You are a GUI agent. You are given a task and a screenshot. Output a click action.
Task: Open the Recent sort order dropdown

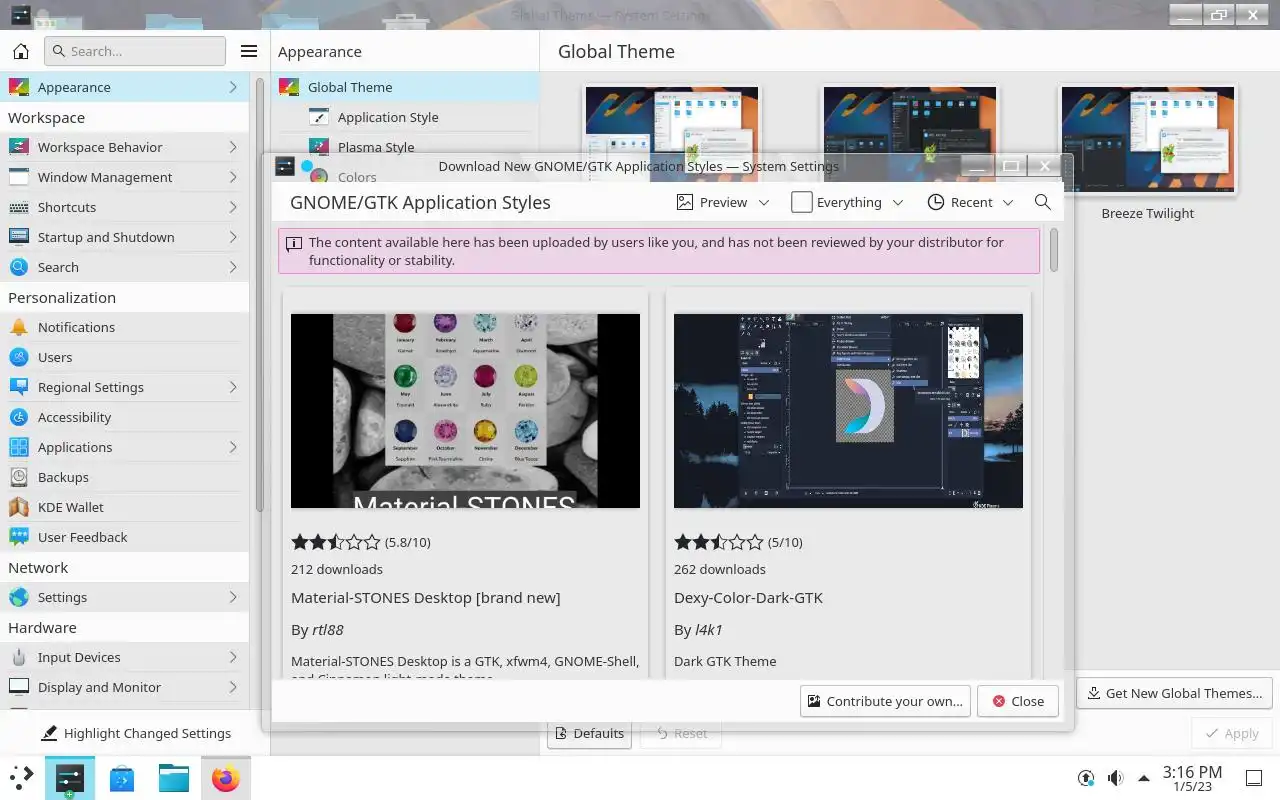pyautogui.click(x=970, y=202)
